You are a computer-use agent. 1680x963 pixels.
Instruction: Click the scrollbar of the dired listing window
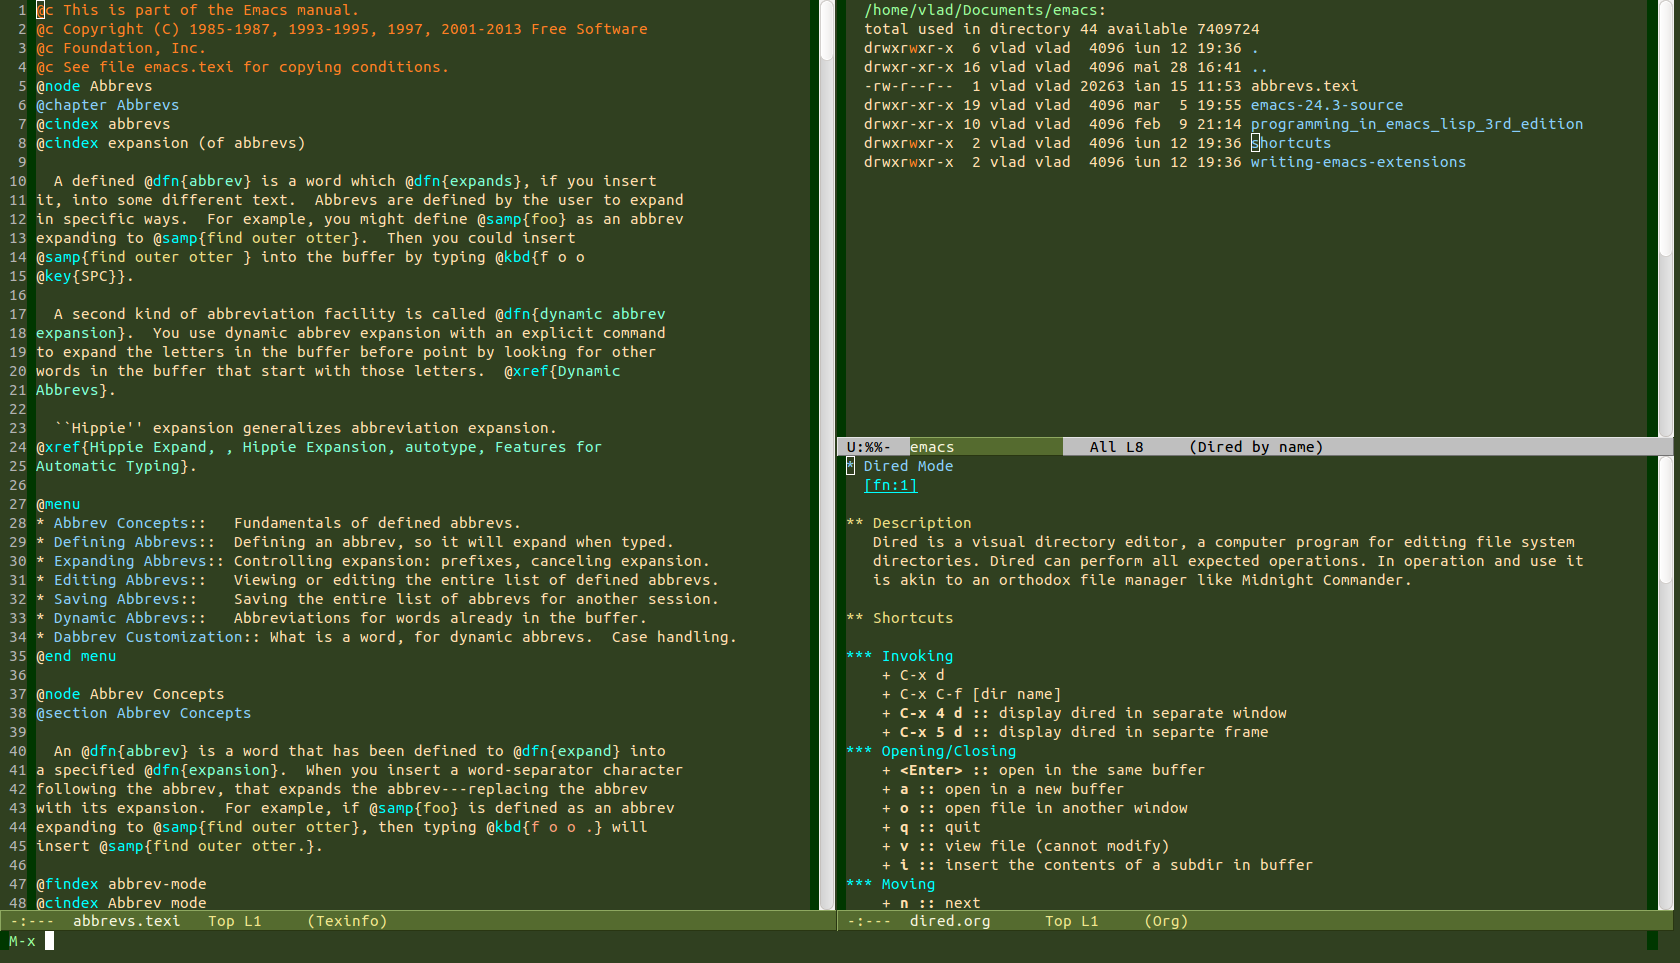(x=1665, y=218)
